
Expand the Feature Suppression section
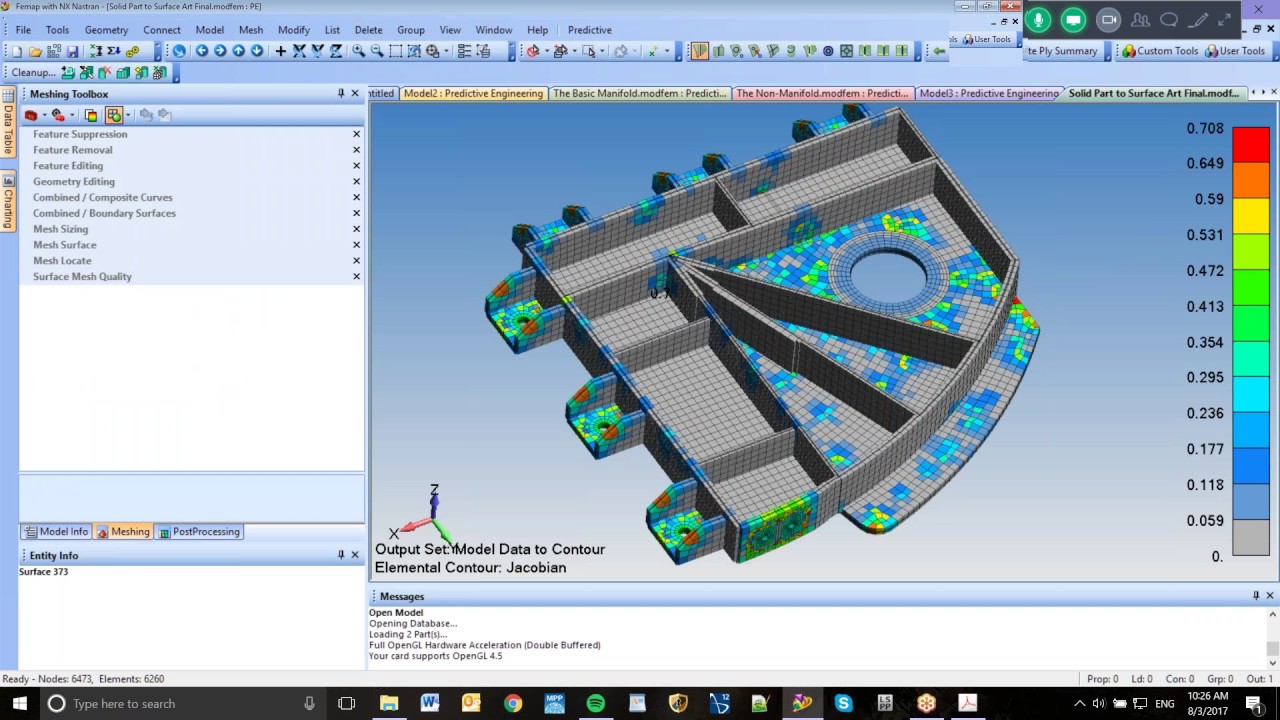[80, 134]
